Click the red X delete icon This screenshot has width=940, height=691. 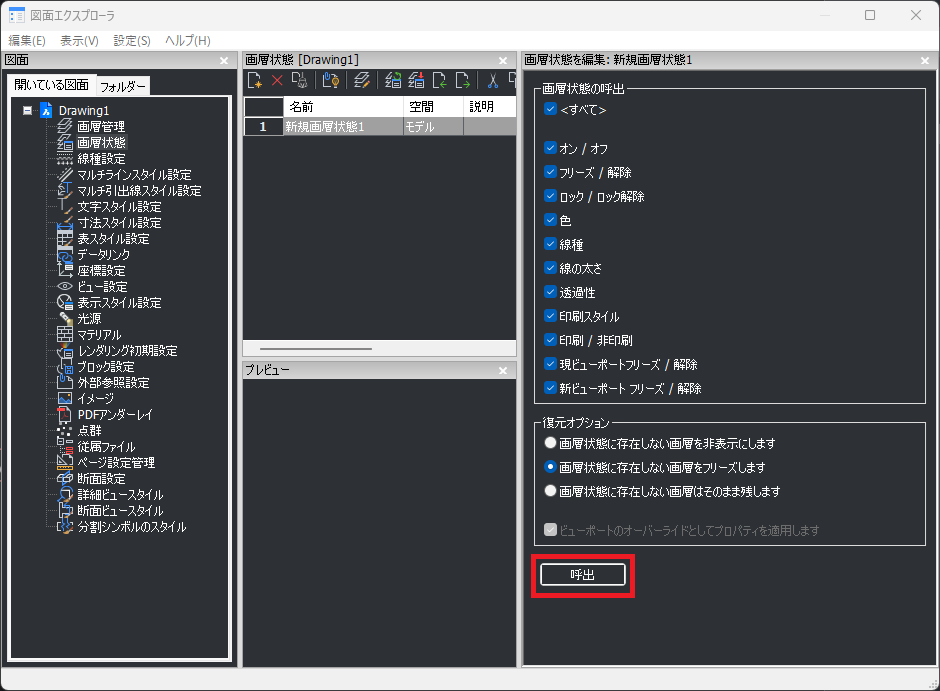(277, 80)
